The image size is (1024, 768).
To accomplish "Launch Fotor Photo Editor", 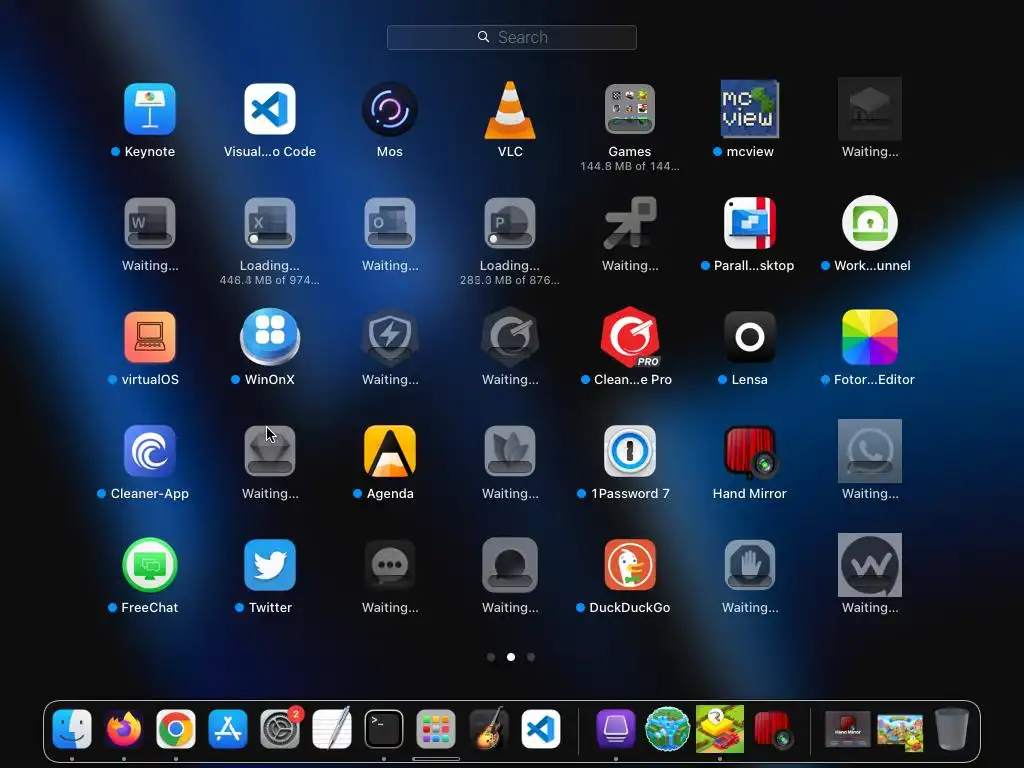I will pos(870,337).
